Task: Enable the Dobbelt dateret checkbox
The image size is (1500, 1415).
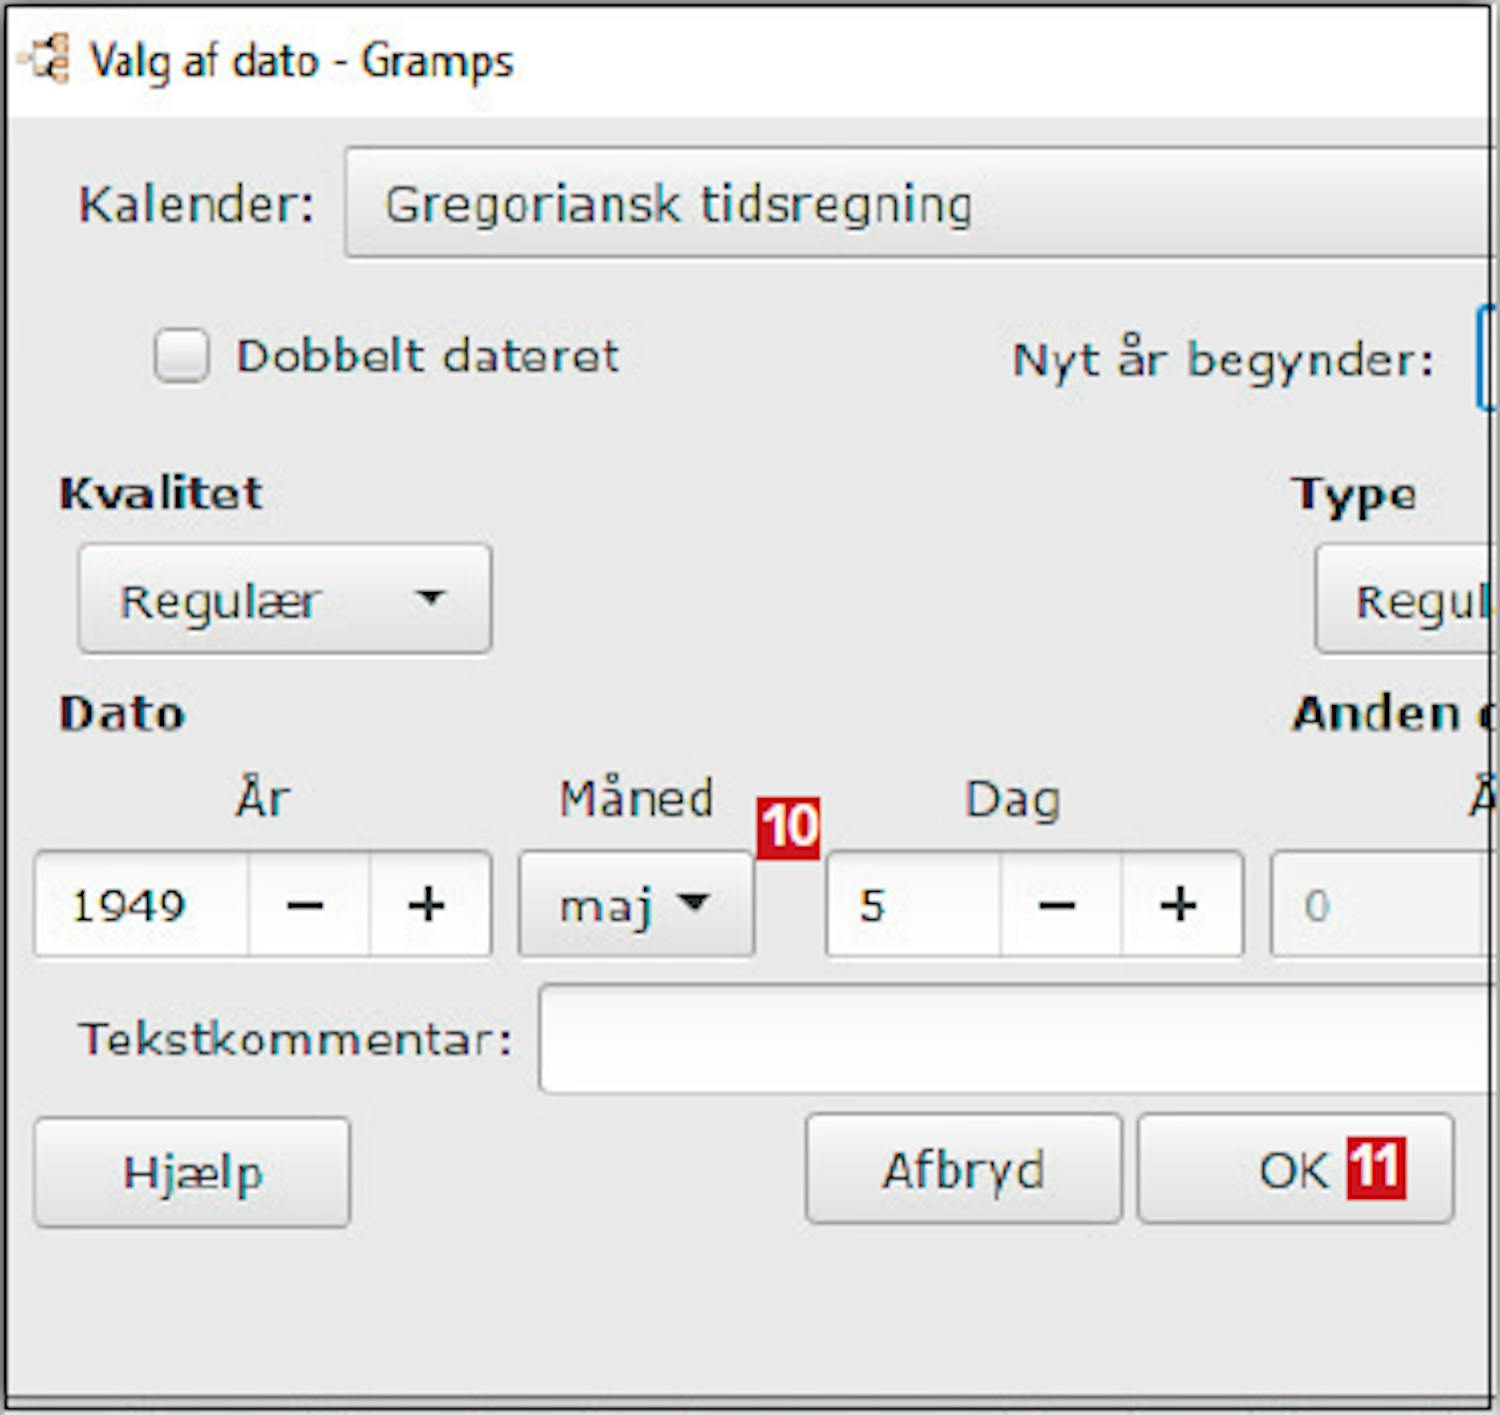Action: pos(182,356)
